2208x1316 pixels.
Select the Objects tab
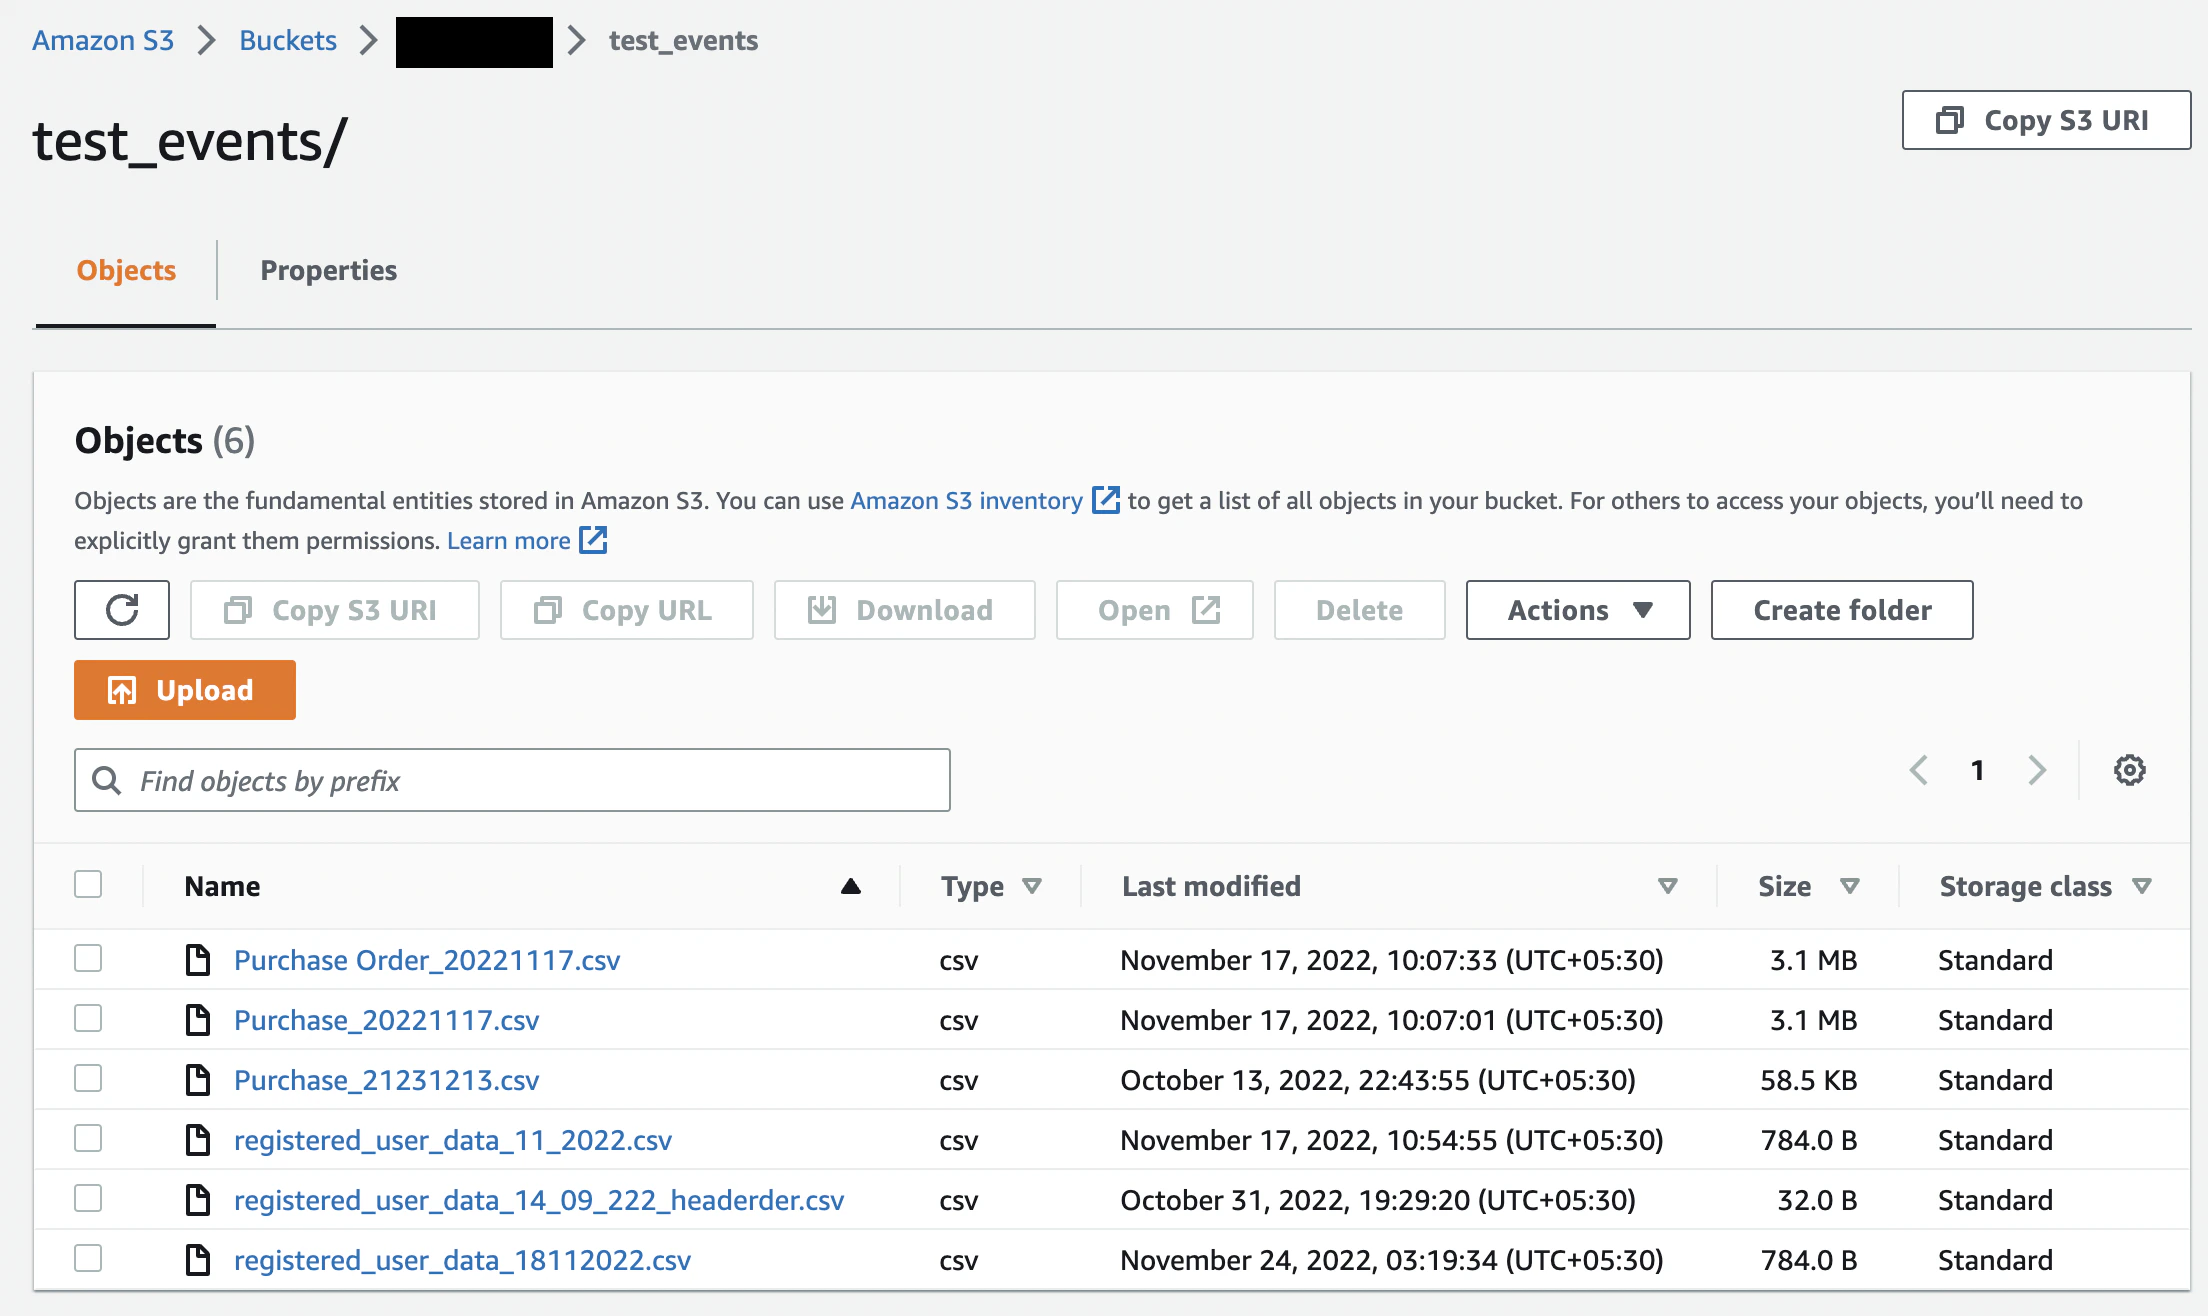coord(126,270)
